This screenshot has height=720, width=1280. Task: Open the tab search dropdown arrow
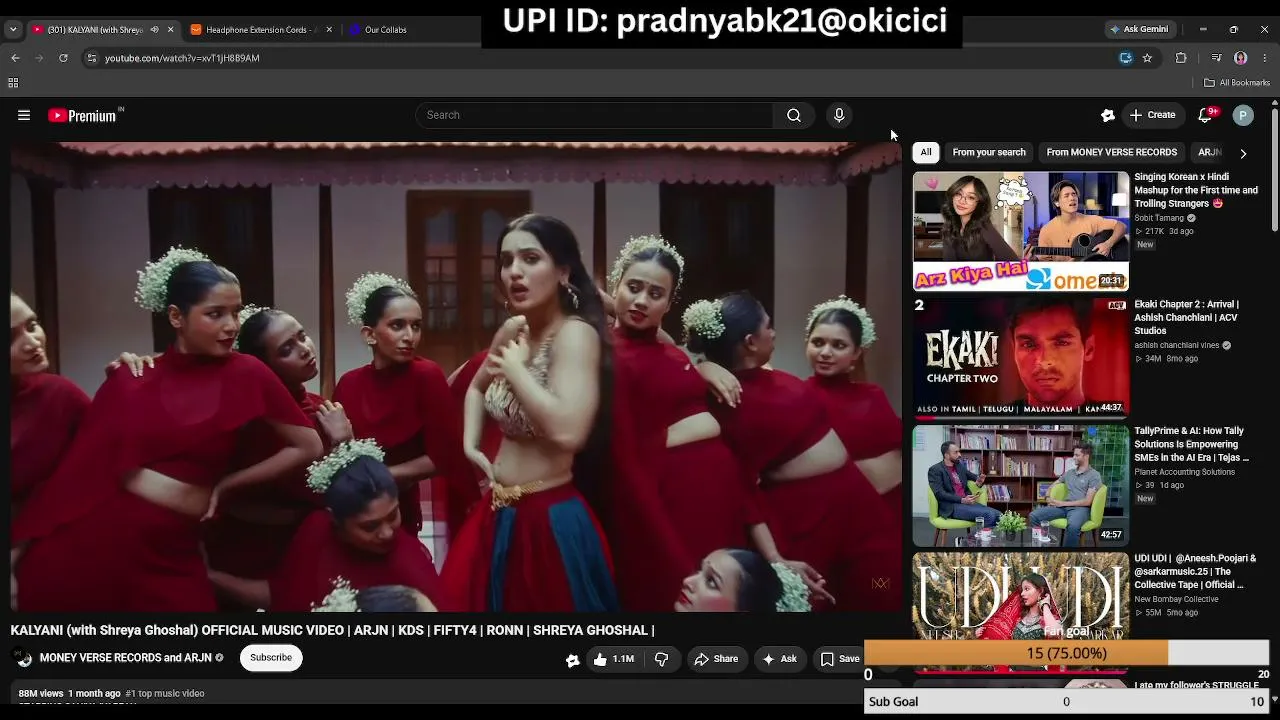click(x=13, y=30)
